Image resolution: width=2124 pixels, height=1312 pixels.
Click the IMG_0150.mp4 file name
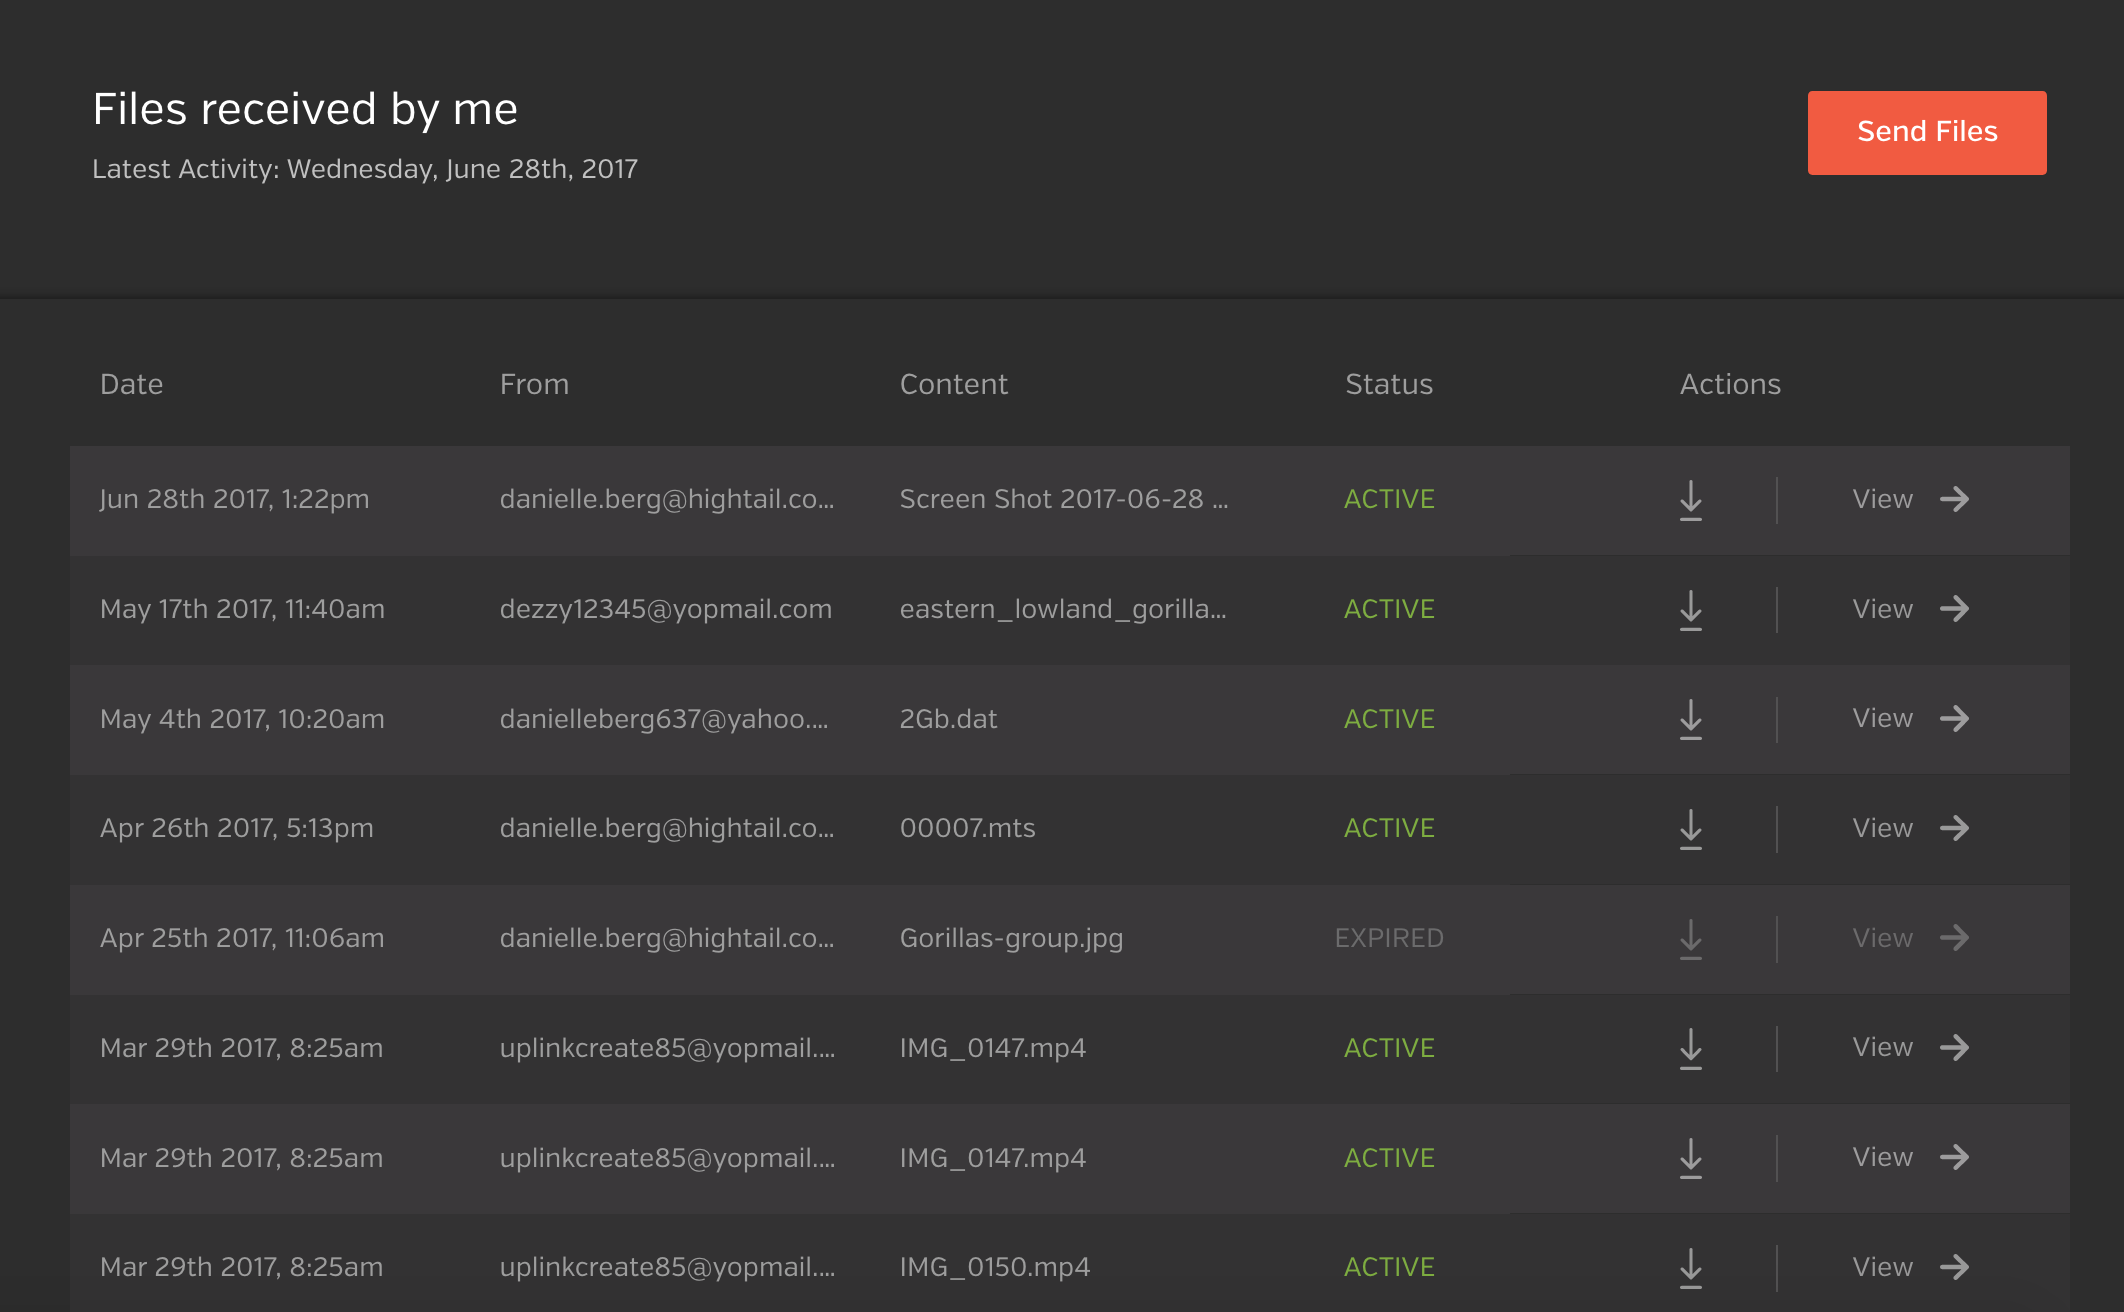coord(994,1267)
